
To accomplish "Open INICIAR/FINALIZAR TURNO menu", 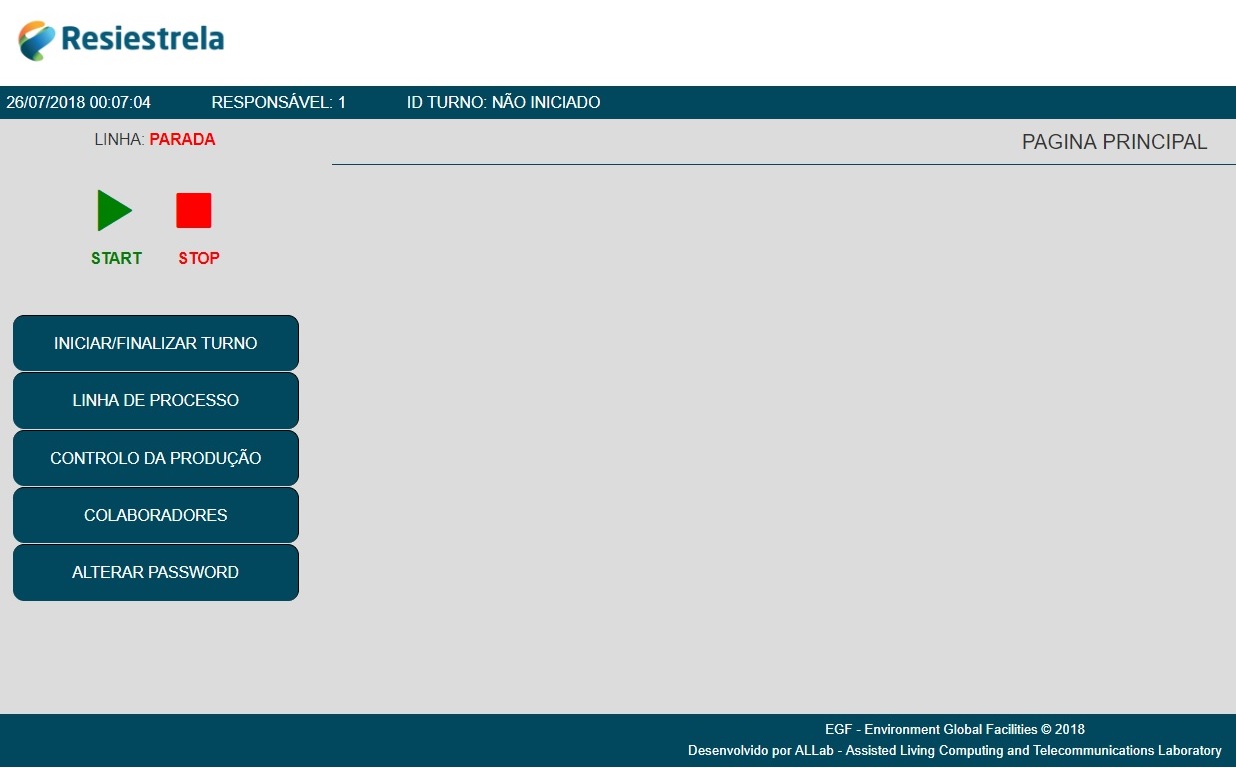I will point(156,343).
